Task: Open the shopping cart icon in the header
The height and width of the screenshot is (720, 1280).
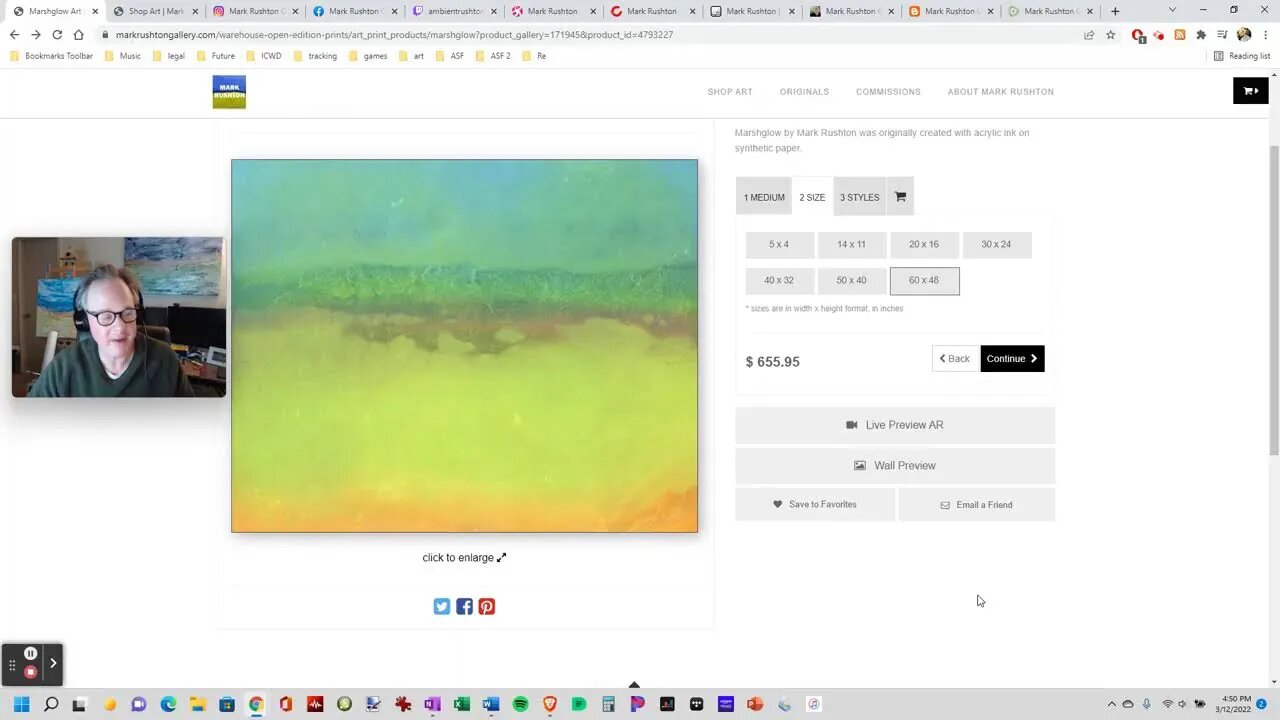Action: pos(1250,91)
